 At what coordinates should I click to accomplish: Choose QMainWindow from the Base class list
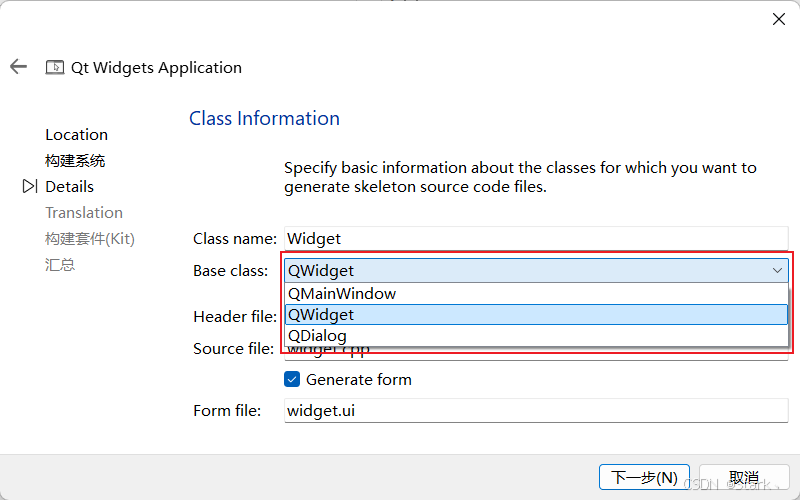(x=536, y=293)
